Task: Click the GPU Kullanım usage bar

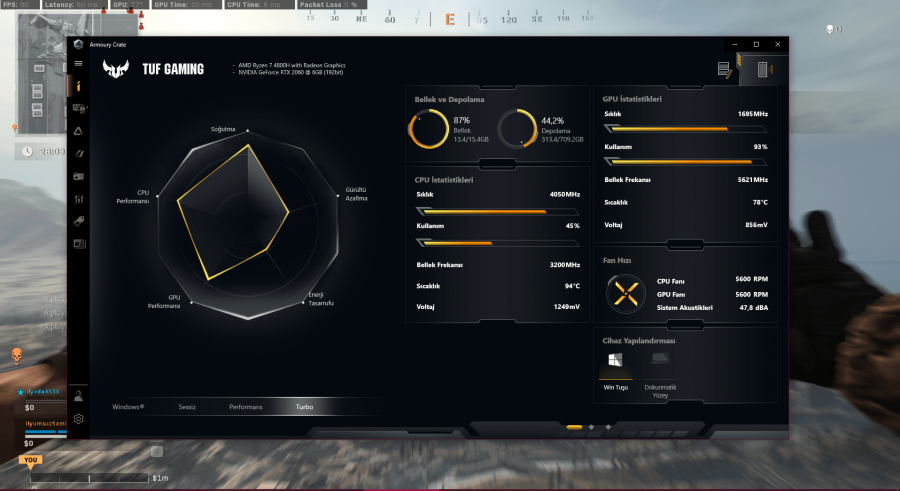Action: pos(685,163)
